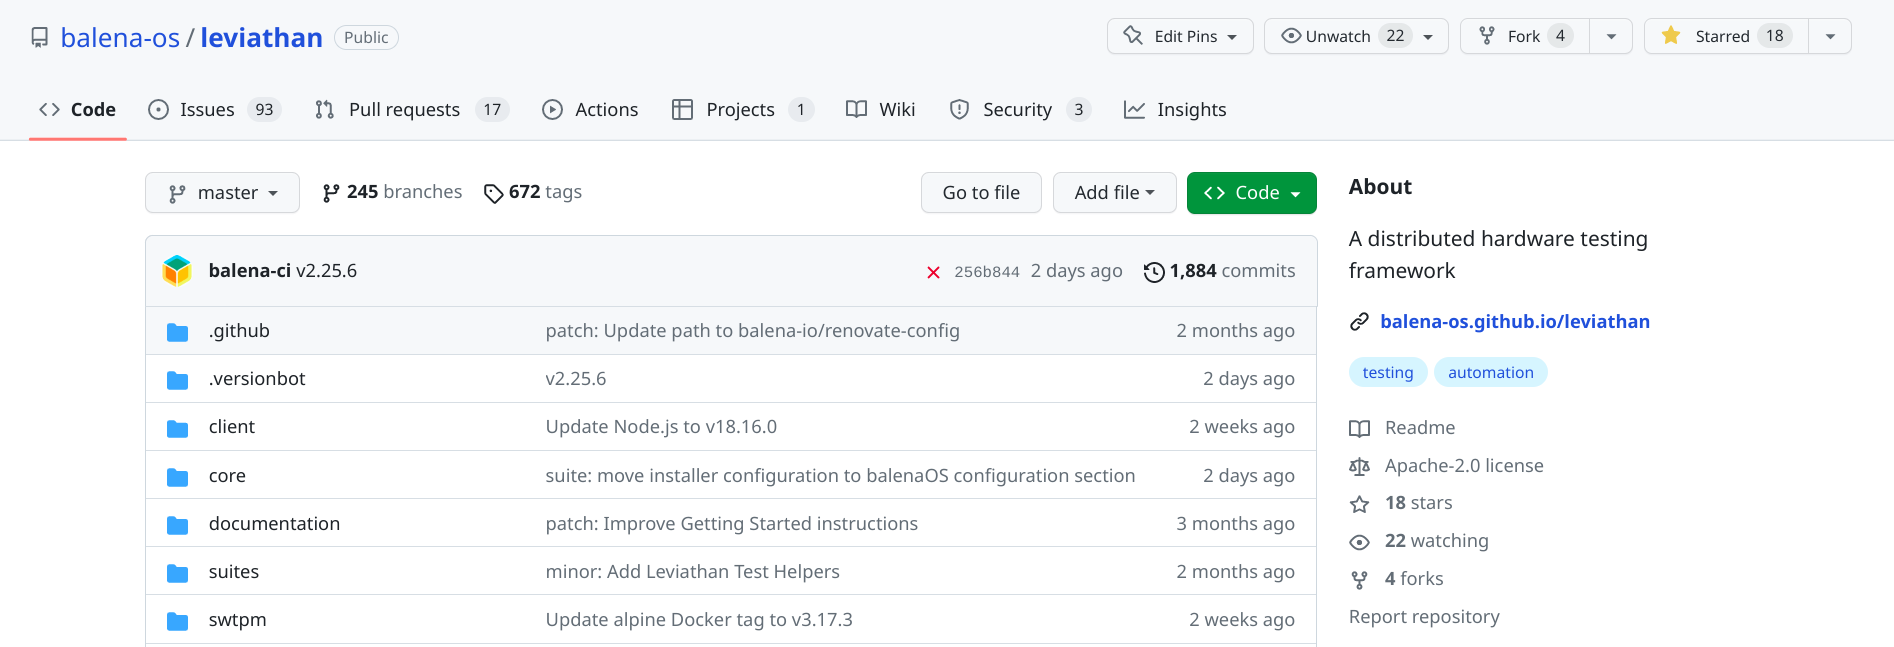Open the Projects tab
Viewport: 1894px width, 647px height.
(742, 110)
